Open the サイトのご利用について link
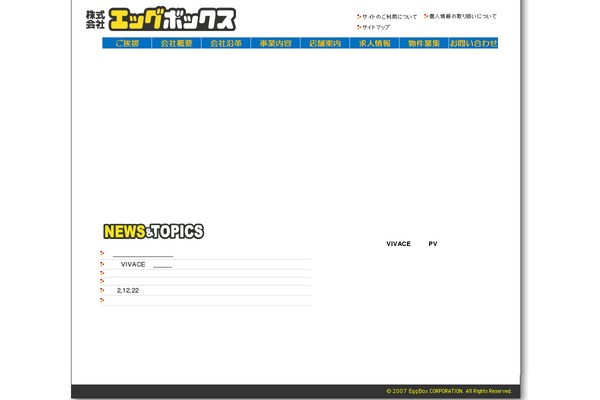This screenshot has width=600, height=400. (x=390, y=17)
